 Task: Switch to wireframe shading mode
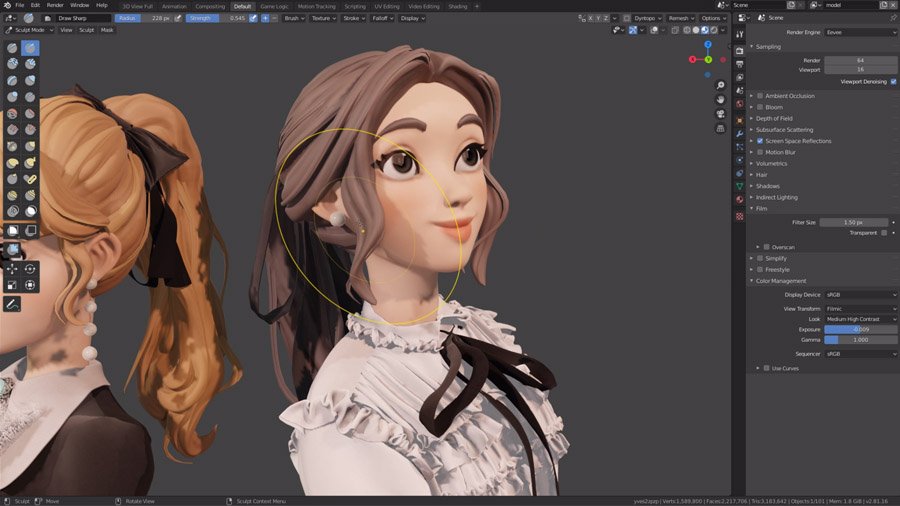click(687, 30)
